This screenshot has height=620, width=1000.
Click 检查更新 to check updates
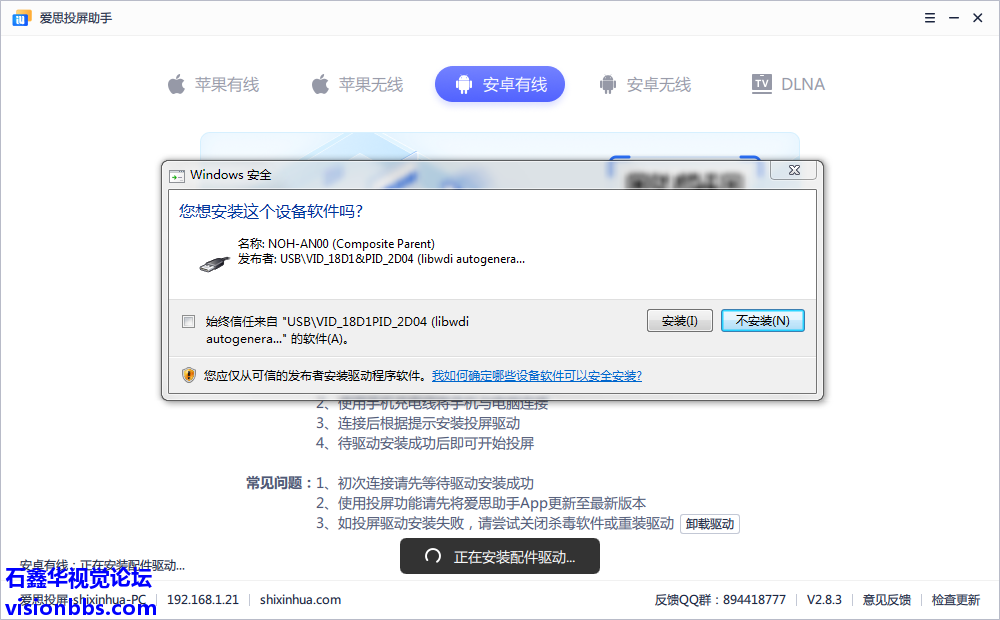(x=956, y=600)
